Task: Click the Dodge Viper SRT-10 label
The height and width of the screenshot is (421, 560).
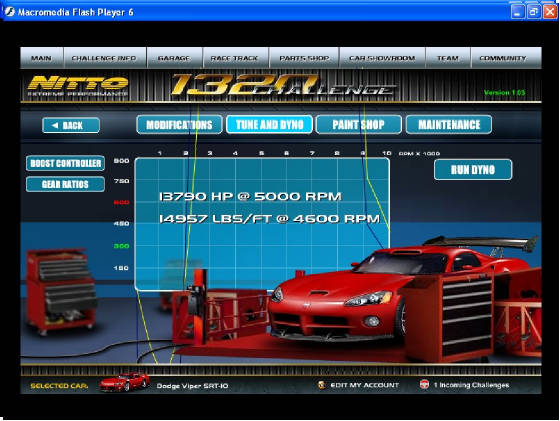Action: pyautogui.click(x=192, y=386)
